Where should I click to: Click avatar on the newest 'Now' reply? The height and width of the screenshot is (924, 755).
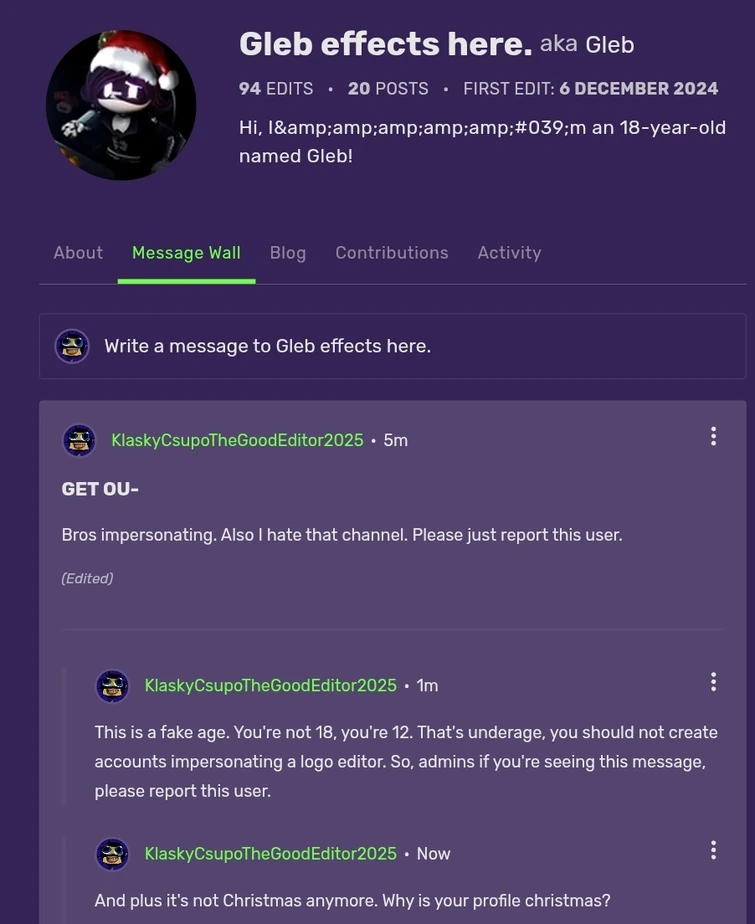(112, 854)
